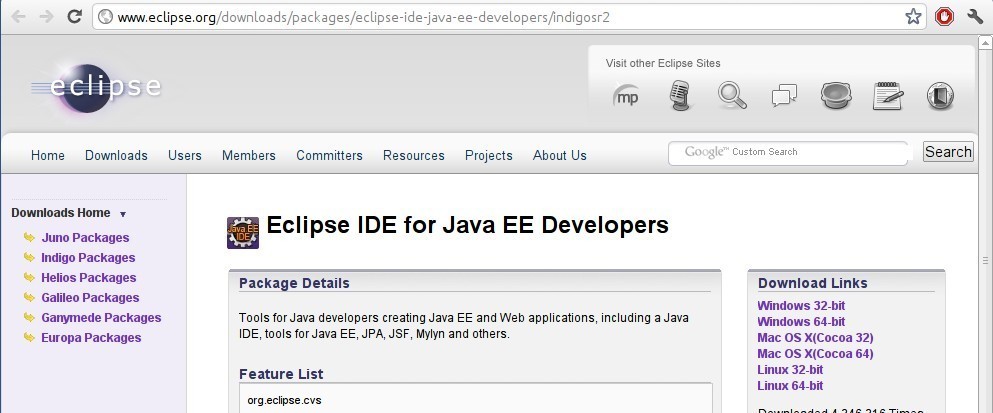The height and width of the screenshot is (413, 993).
Task: Open the Resources menu item
Action: 414,155
